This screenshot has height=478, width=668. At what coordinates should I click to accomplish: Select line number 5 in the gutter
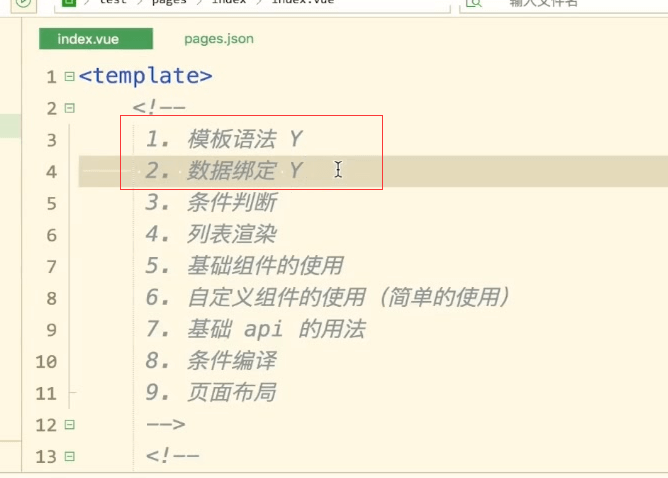52,204
